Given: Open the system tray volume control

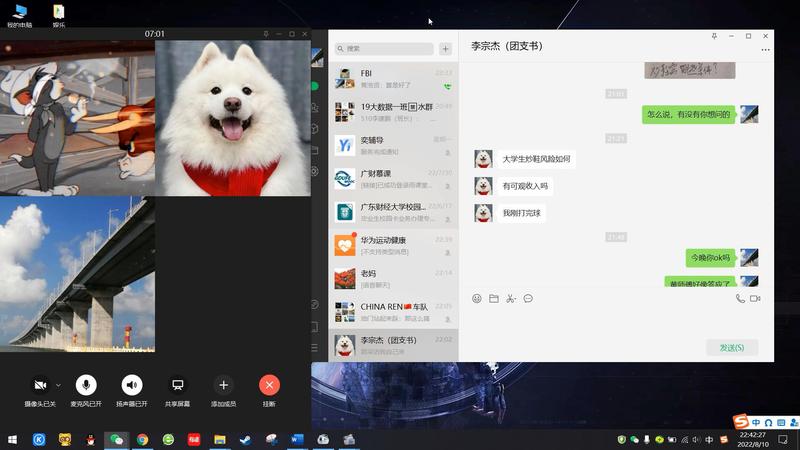Looking at the screenshot, I should 696,439.
